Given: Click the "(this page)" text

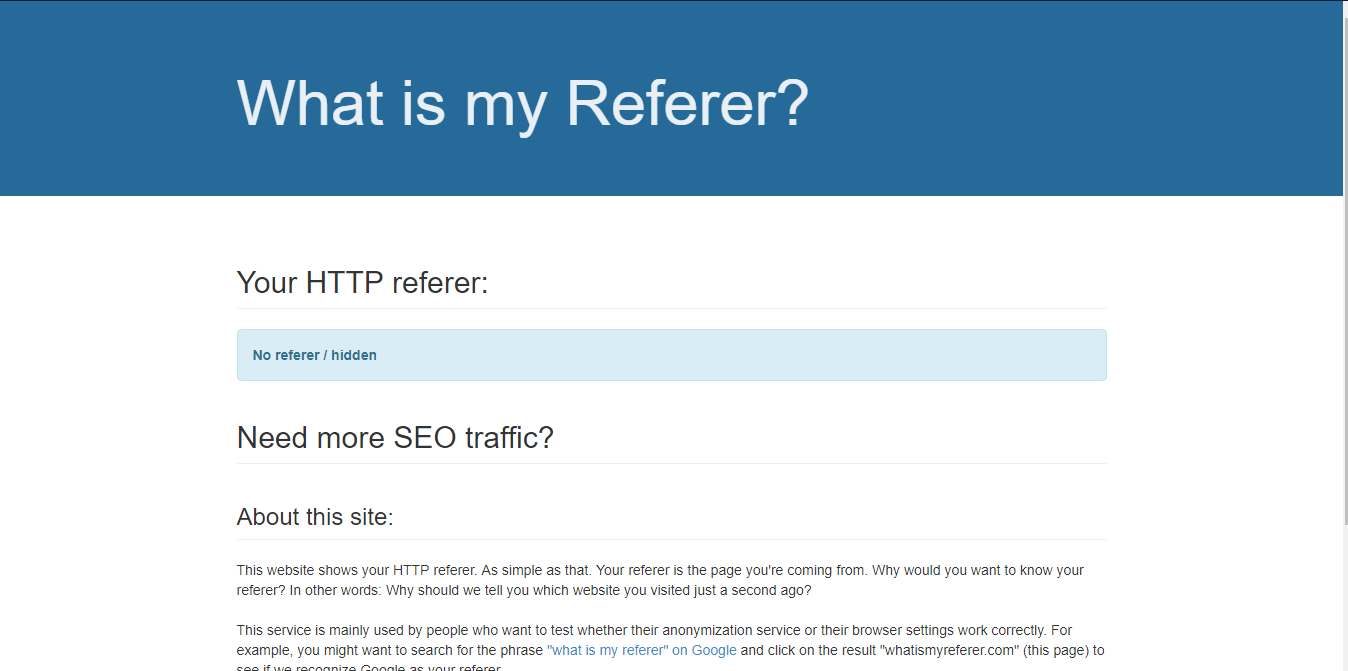Looking at the screenshot, I should (1055, 650).
